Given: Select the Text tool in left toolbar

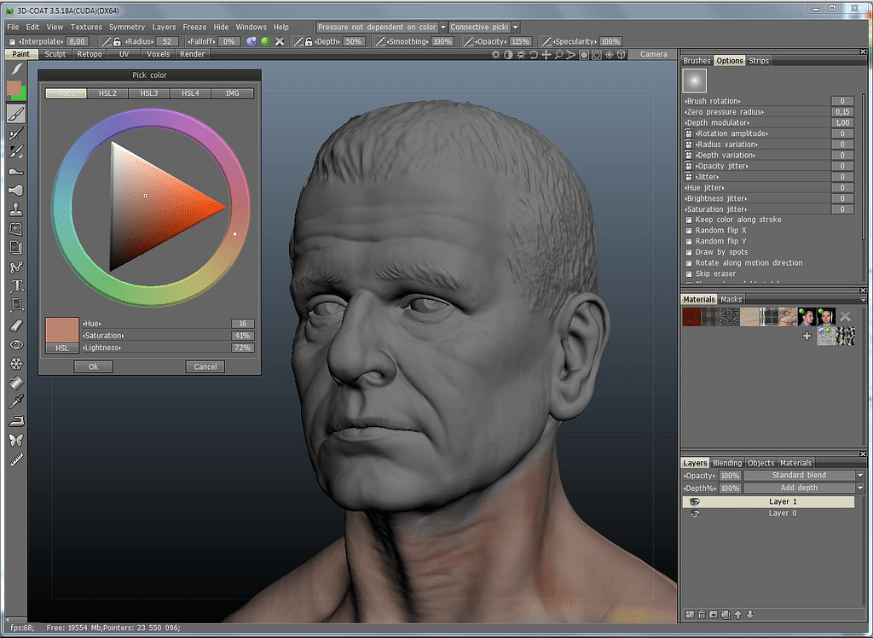Looking at the screenshot, I should (x=16, y=286).
